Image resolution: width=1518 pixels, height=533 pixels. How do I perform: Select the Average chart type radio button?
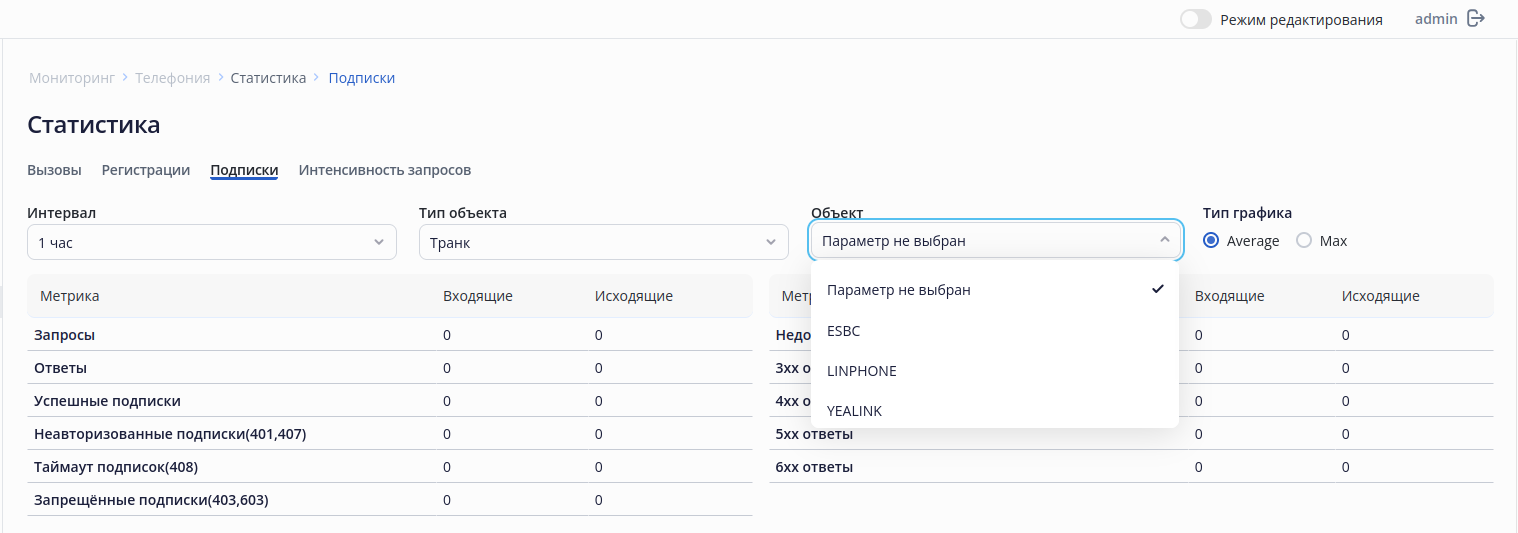pos(1212,241)
